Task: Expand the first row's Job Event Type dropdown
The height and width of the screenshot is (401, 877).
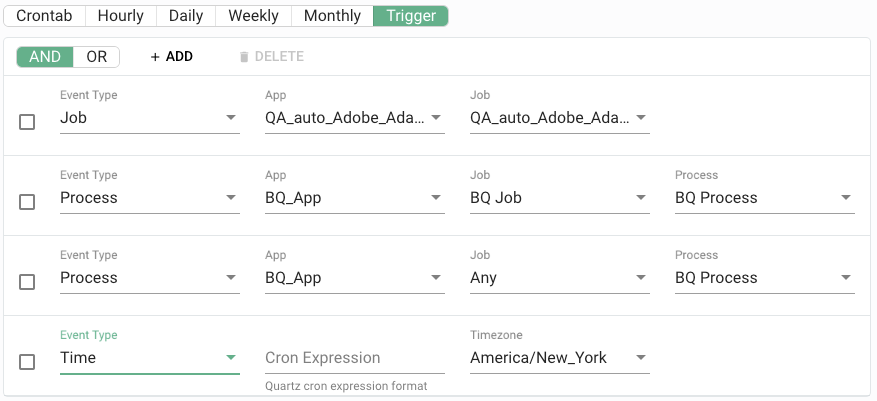Action: click(x=149, y=118)
